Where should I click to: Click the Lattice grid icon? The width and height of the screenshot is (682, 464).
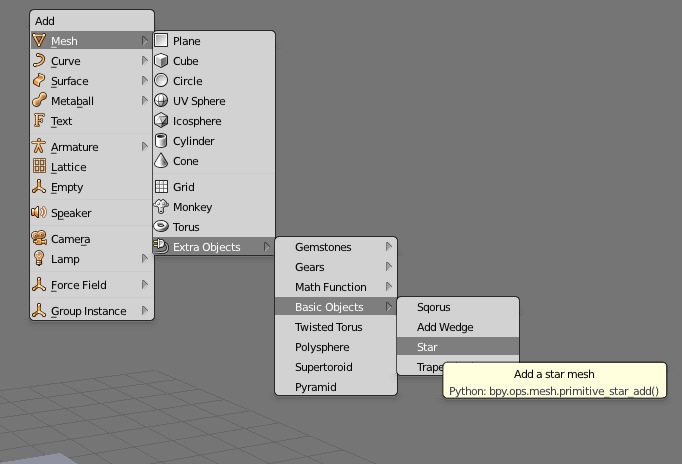pos(39,167)
